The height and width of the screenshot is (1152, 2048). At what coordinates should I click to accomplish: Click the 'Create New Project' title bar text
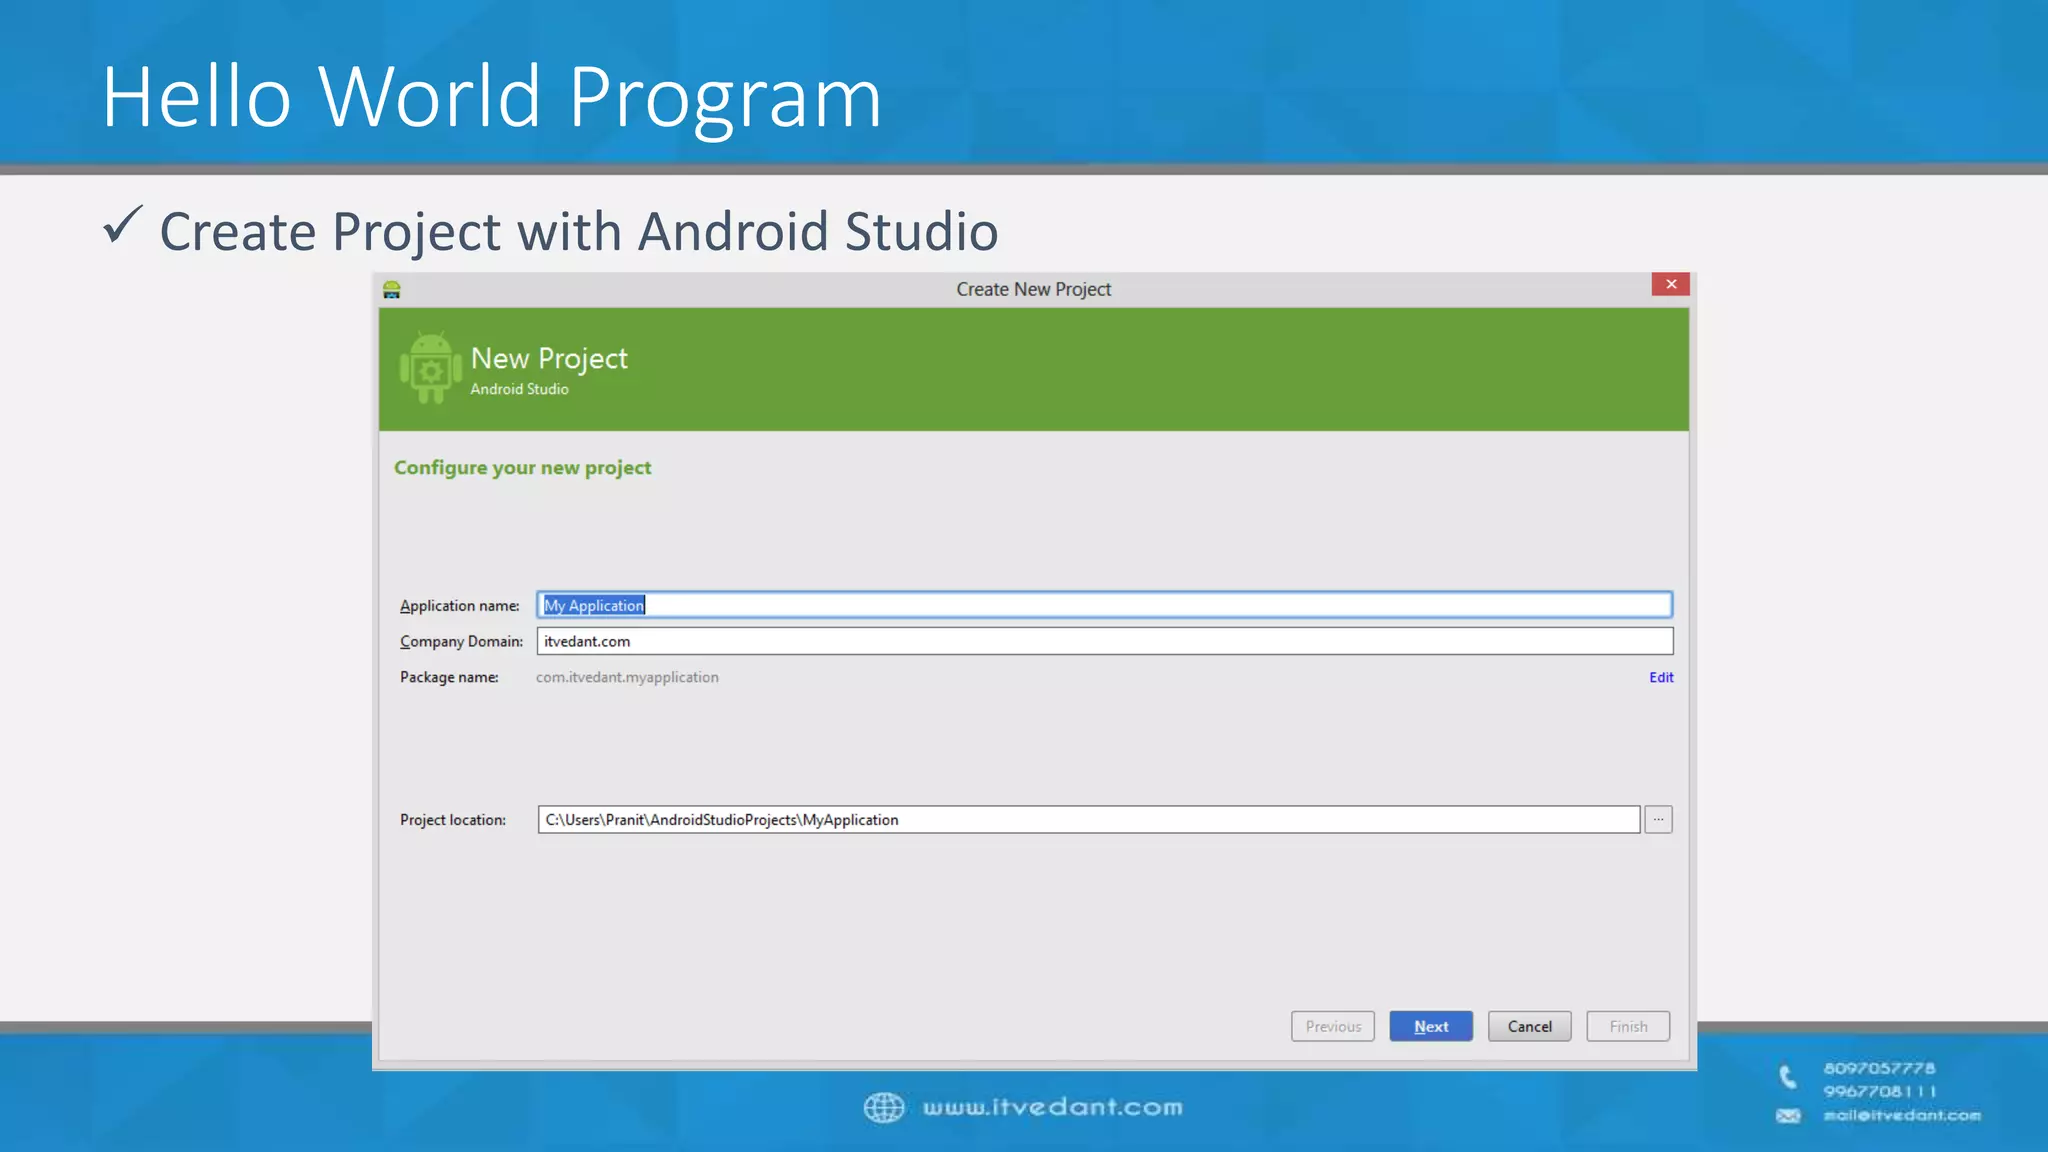(x=1033, y=289)
